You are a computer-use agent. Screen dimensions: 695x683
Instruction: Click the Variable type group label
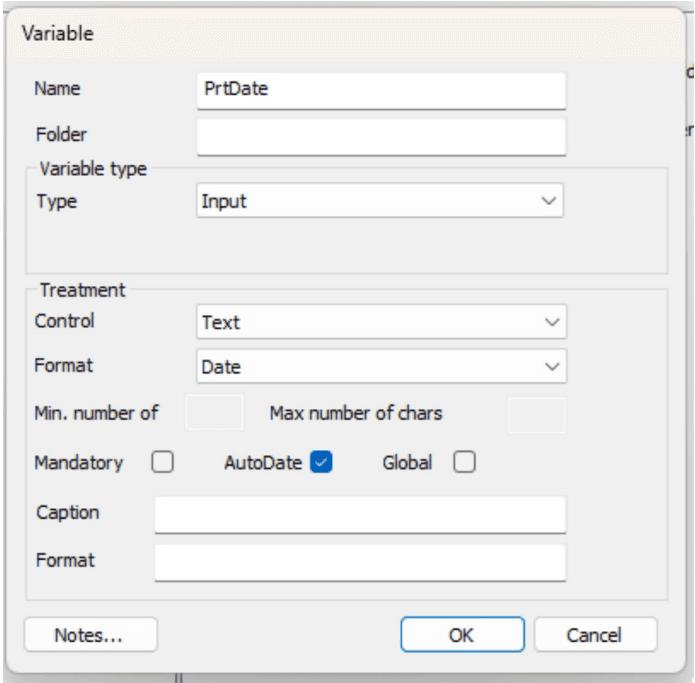pyautogui.click(x=92, y=169)
